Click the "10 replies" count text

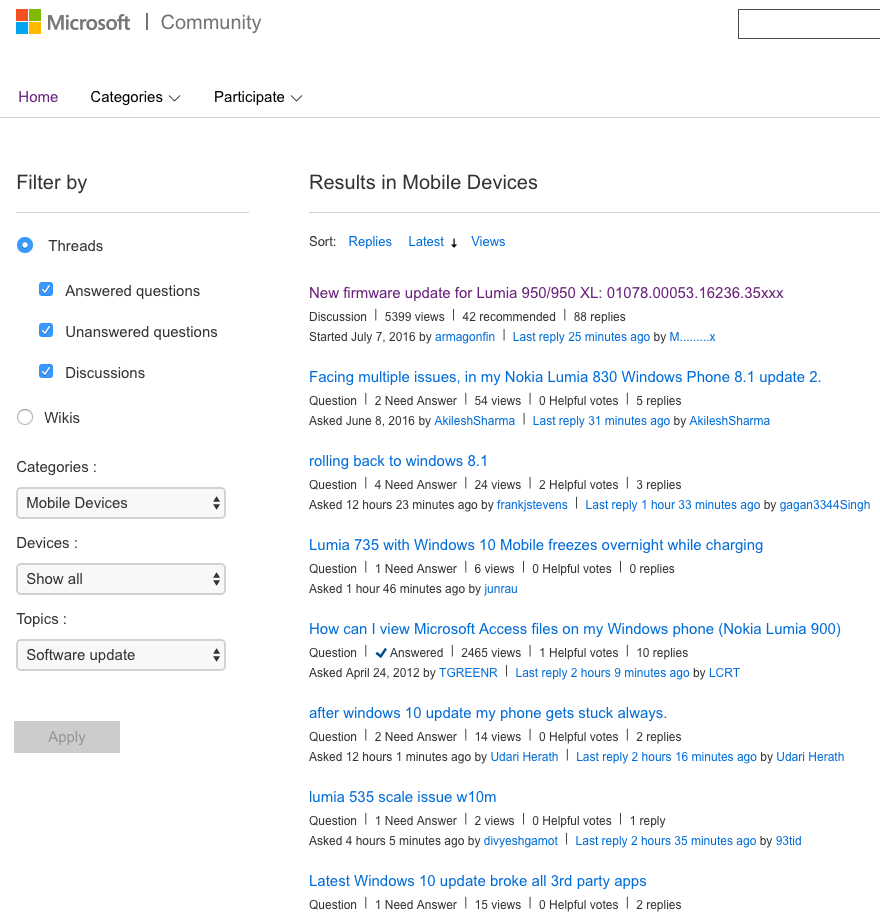[662, 653]
